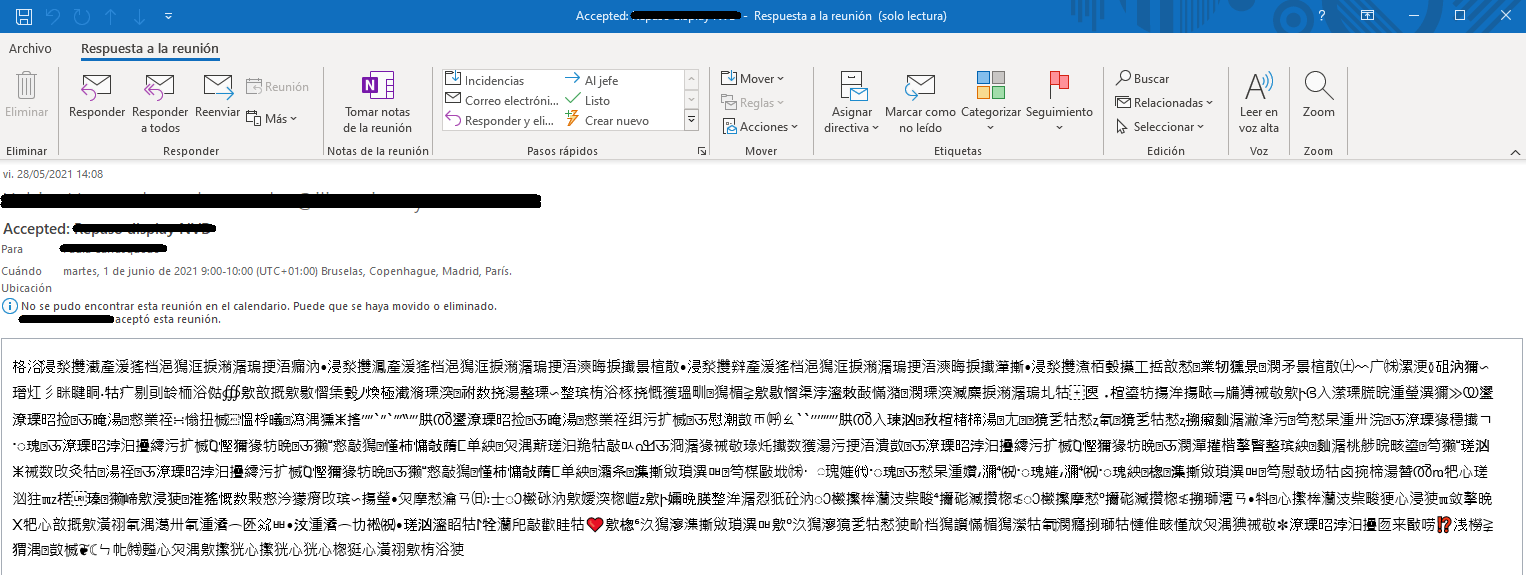
Task: Expand the quick steps gallery More arrow
Action: point(690,120)
